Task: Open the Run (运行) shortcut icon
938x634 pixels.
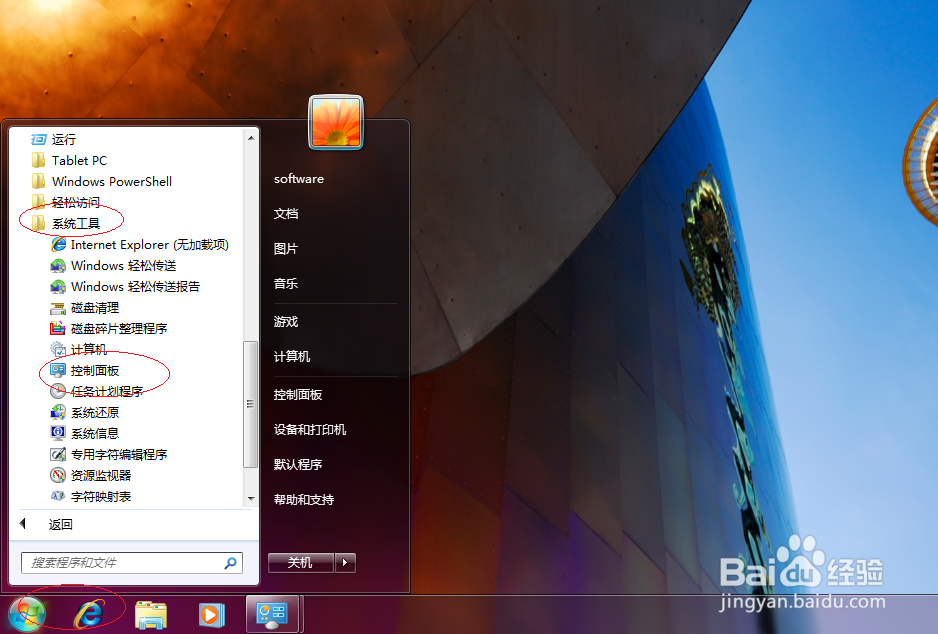Action: [x=38, y=139]
